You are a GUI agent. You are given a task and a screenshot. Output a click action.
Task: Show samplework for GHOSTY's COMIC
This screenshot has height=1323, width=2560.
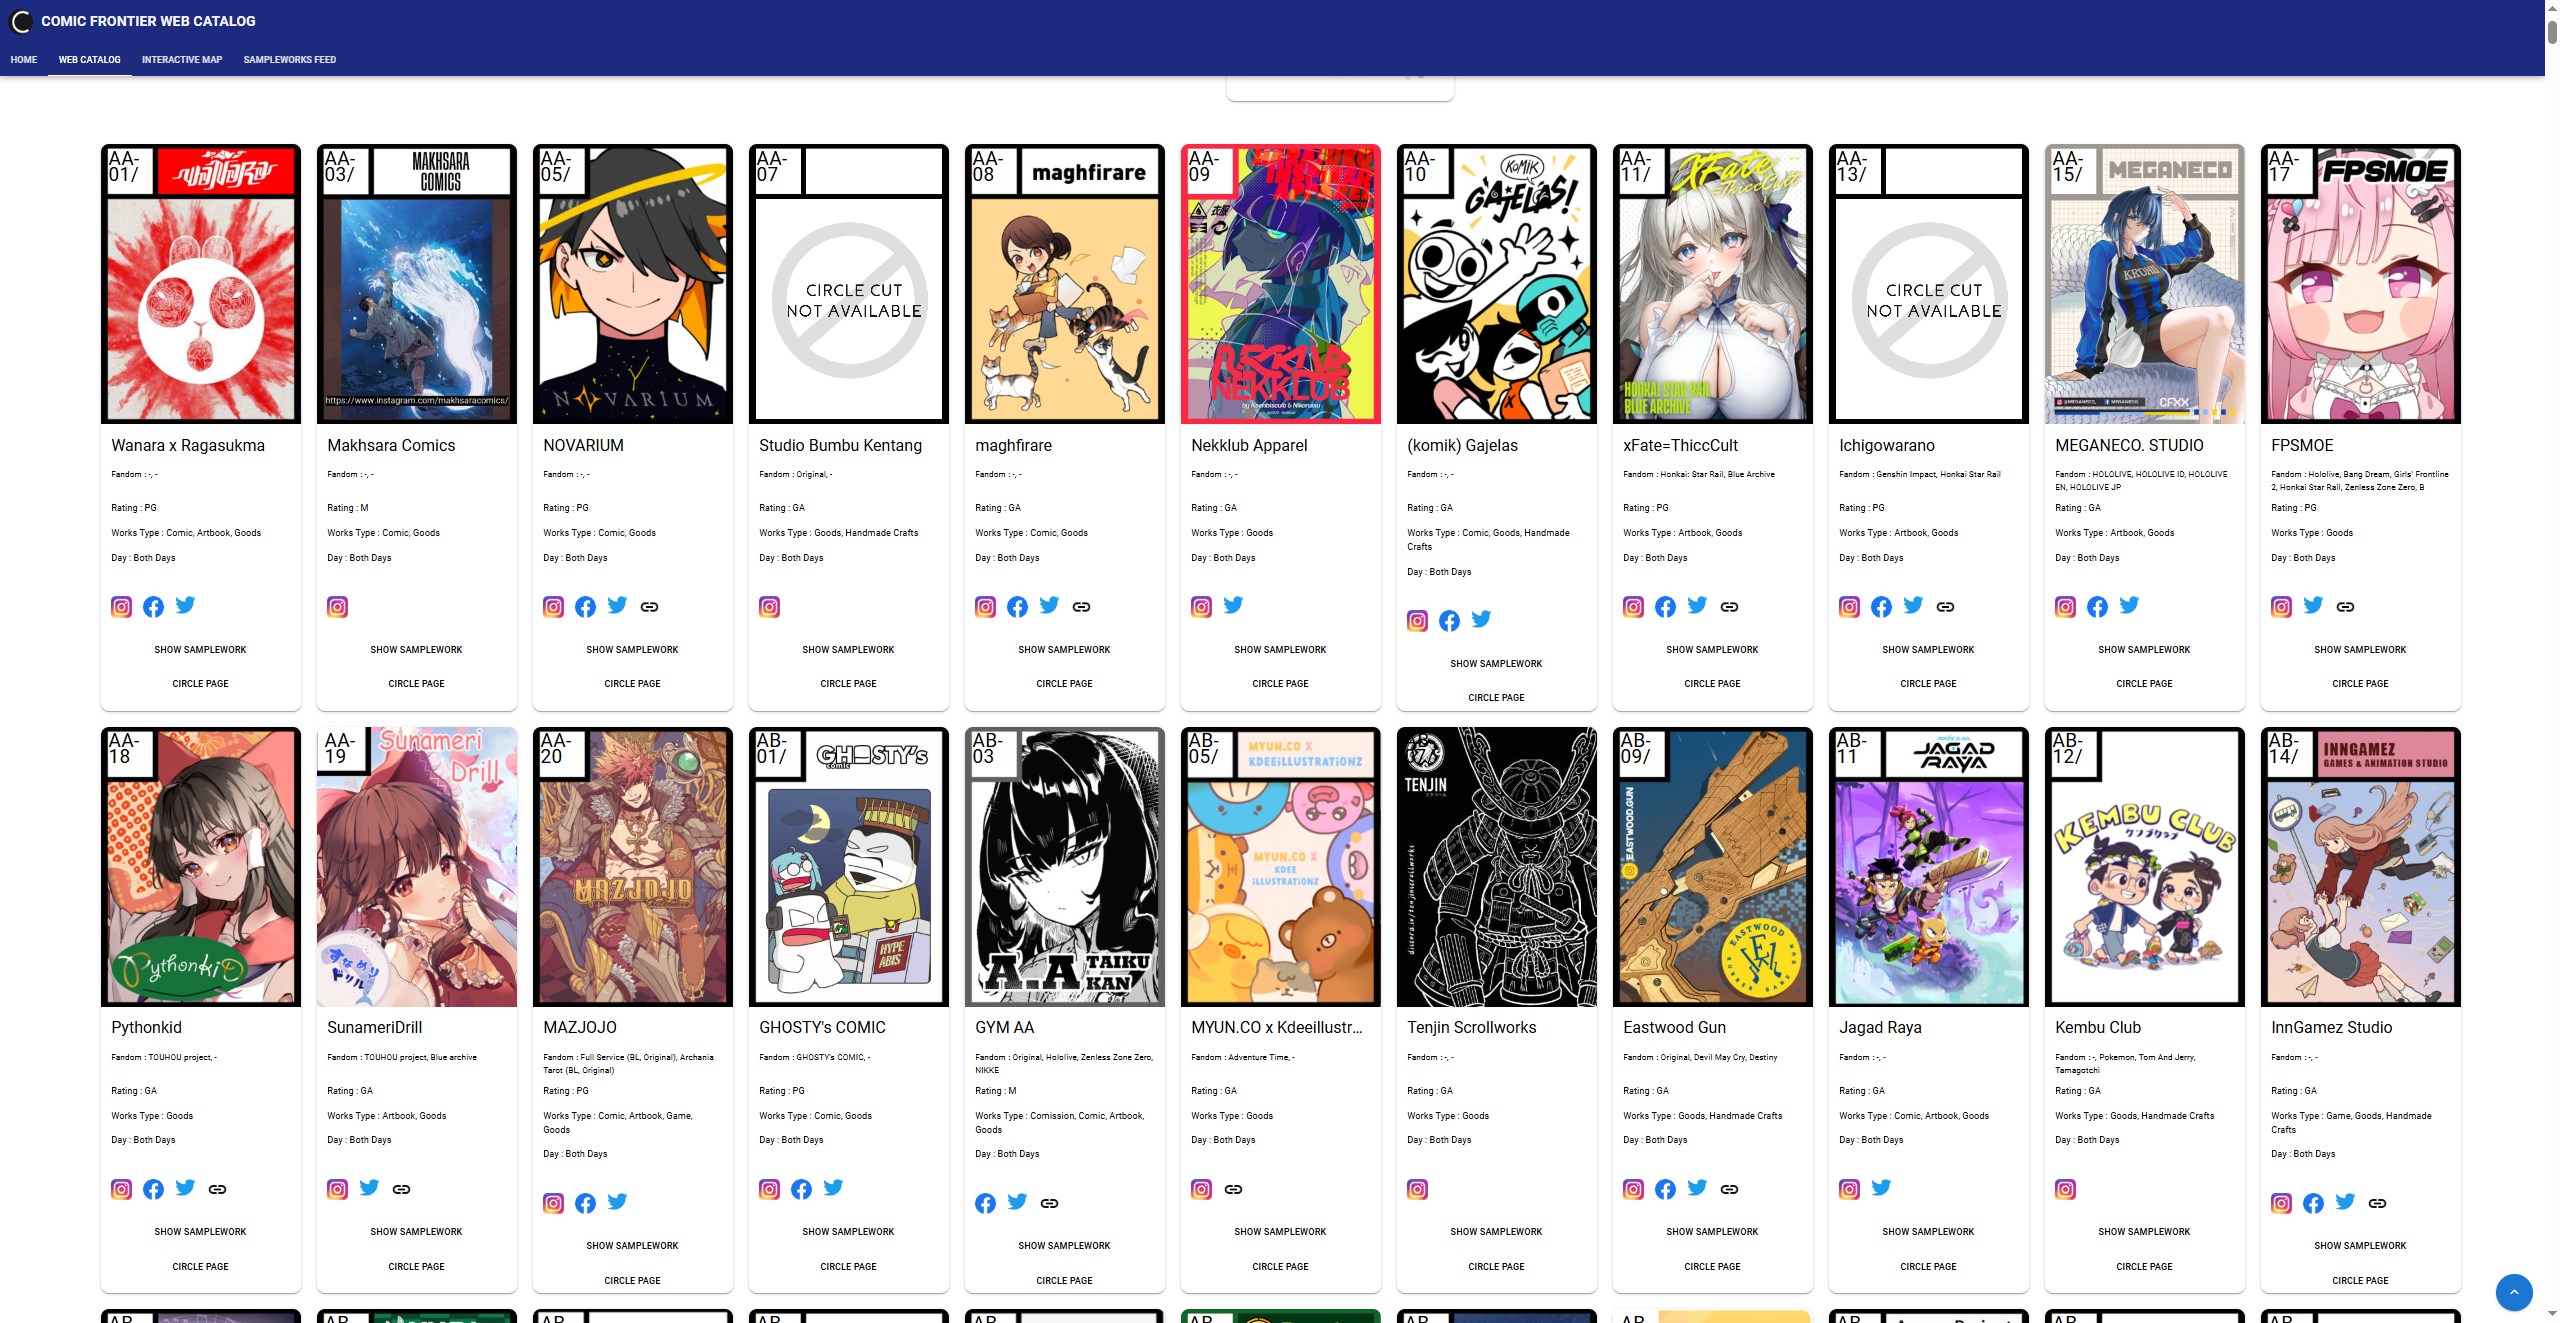pyautogui.click(x=848, y=1232)
